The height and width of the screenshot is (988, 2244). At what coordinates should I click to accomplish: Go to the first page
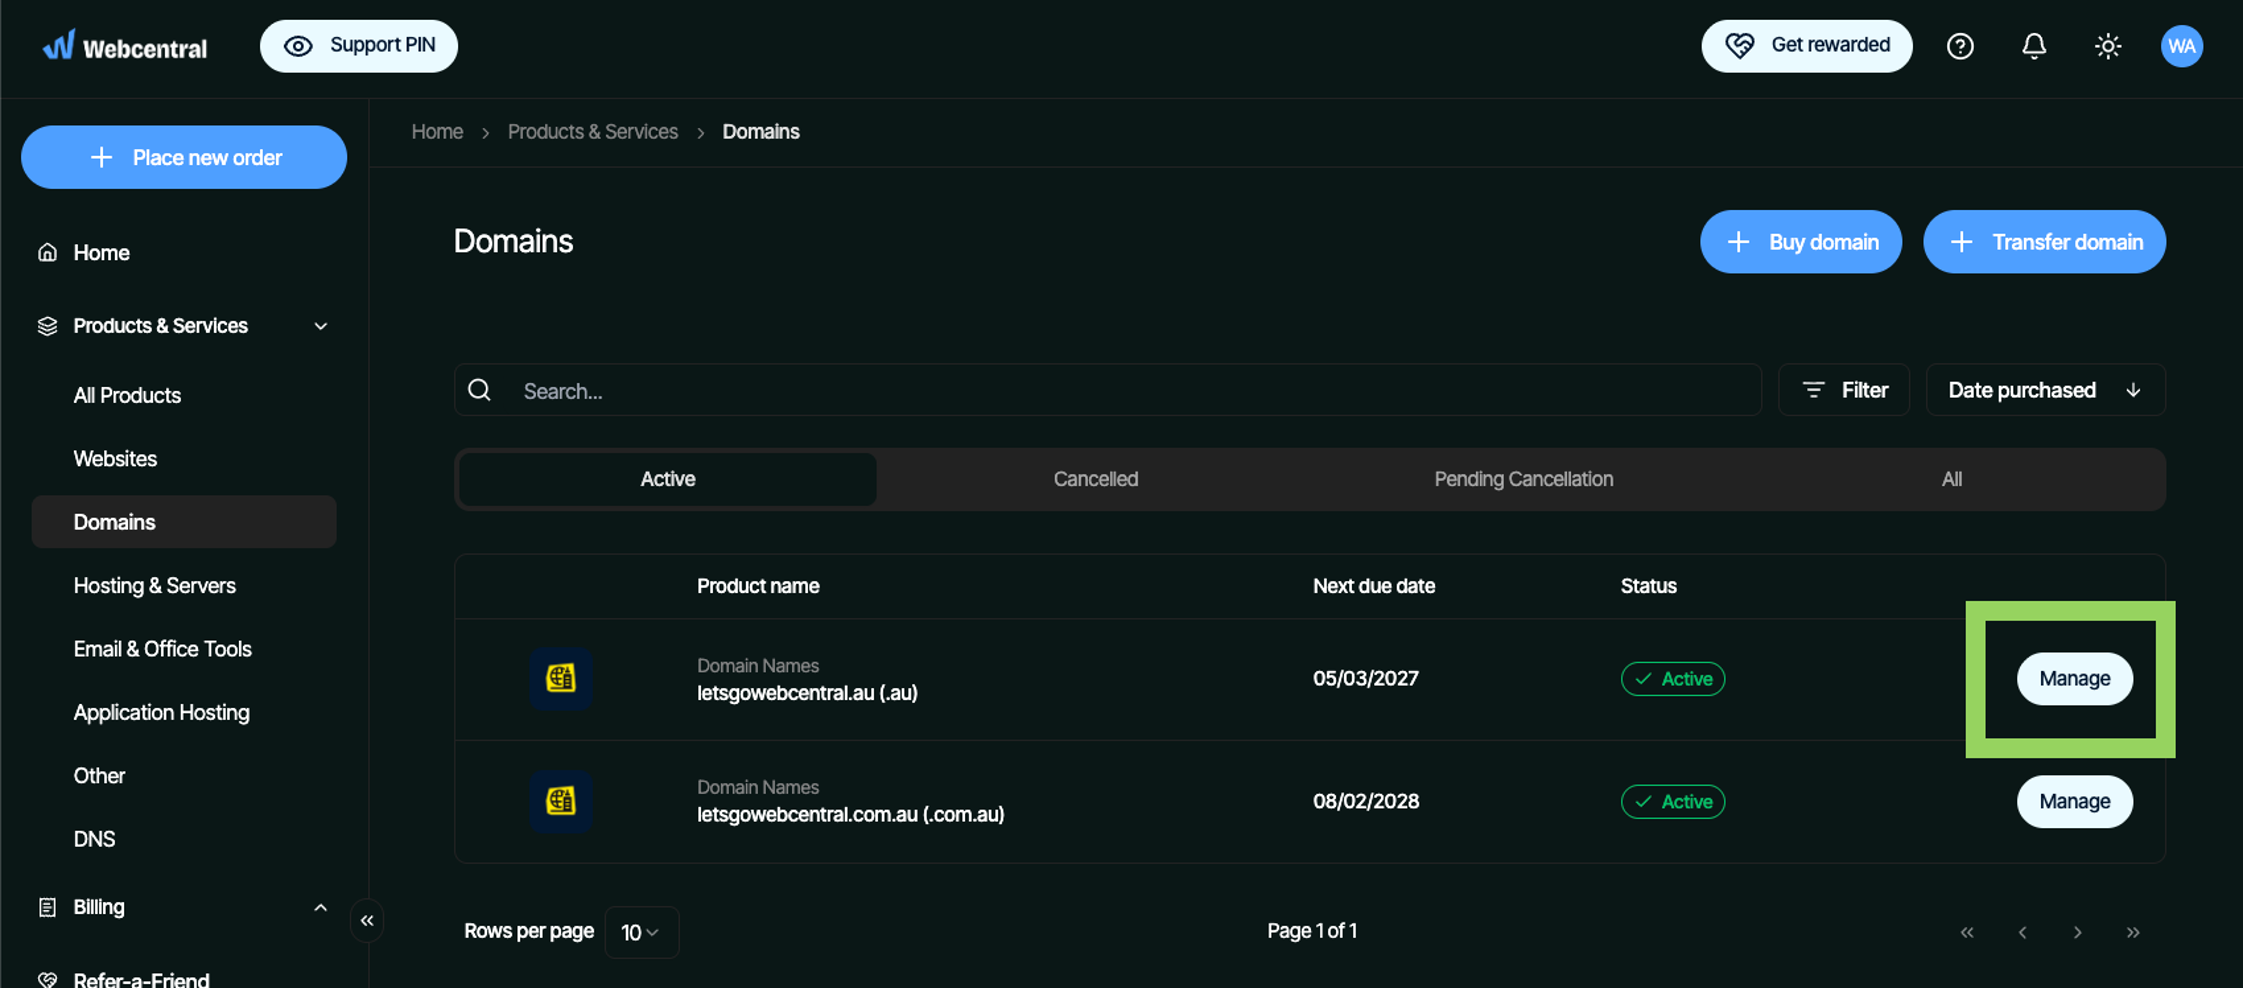coord(1967,932)
